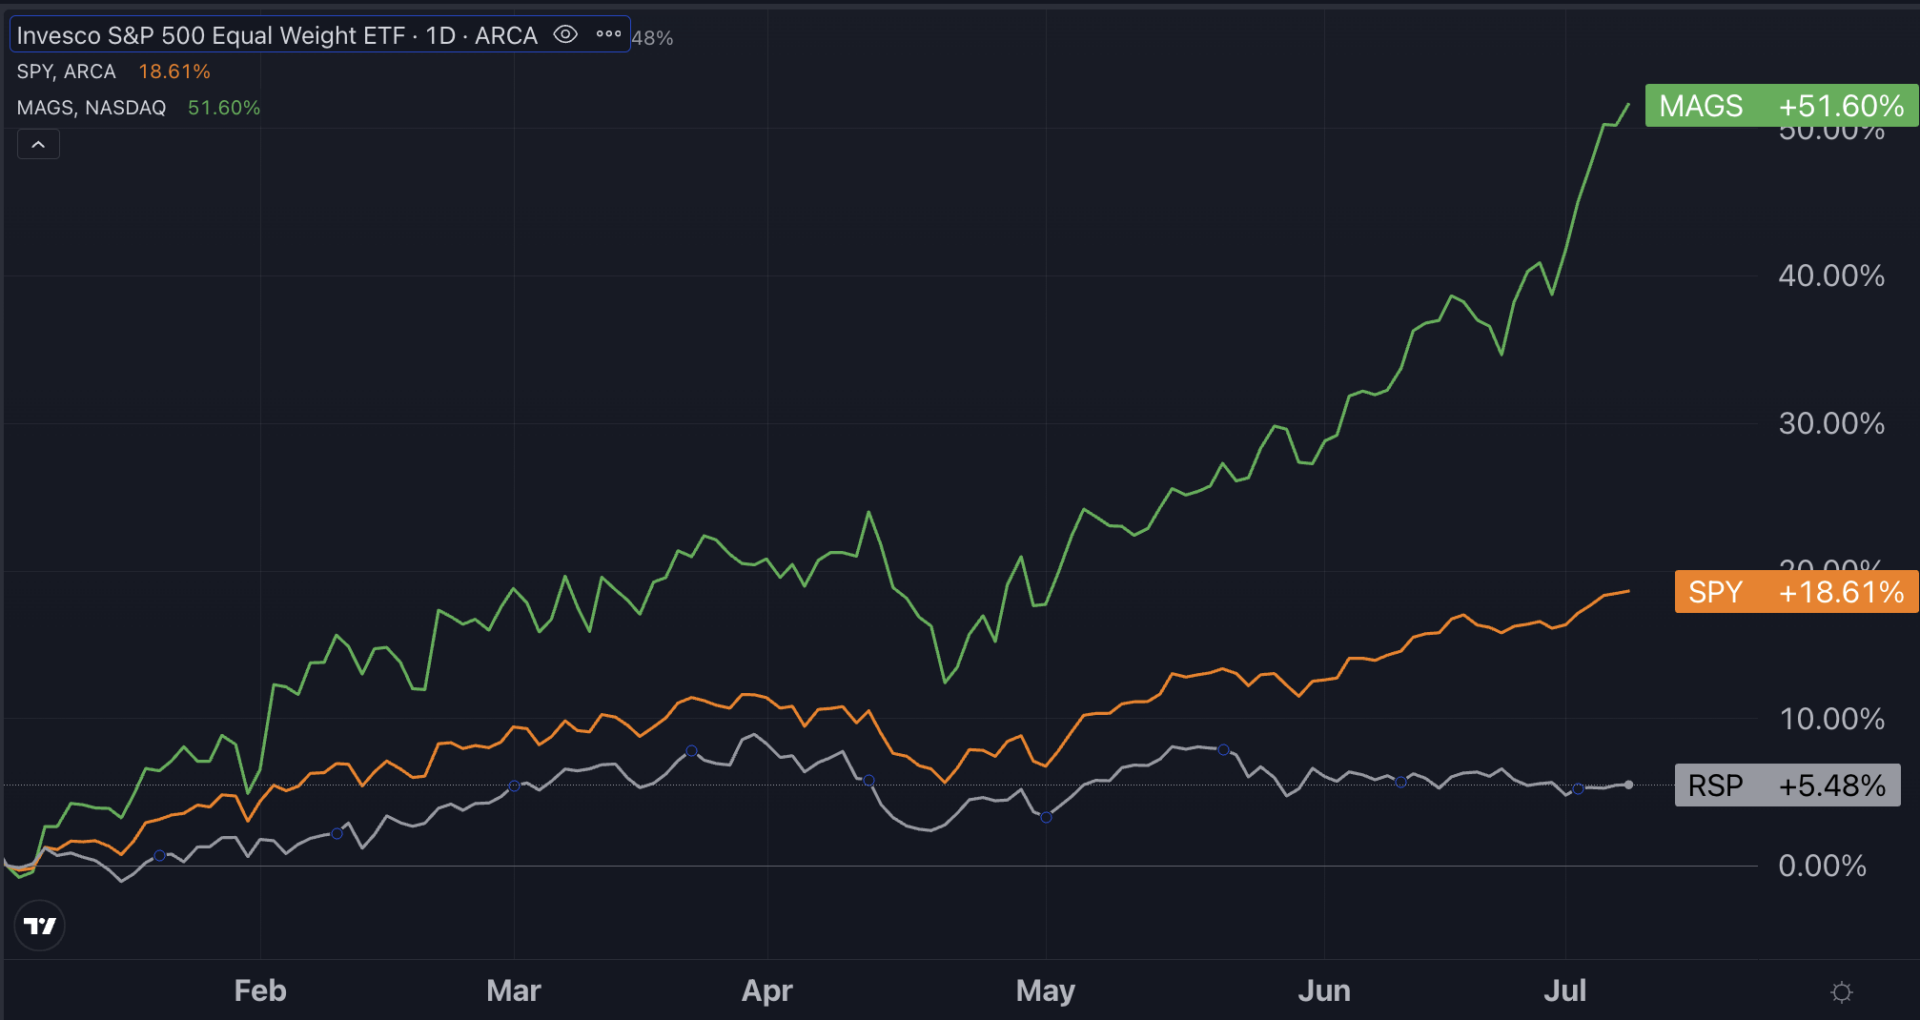Open the three-dot more options menu
Image resolution: width=1920 pixels, height=1020 pixels.
pyautogui.click(x=608, y=35)
